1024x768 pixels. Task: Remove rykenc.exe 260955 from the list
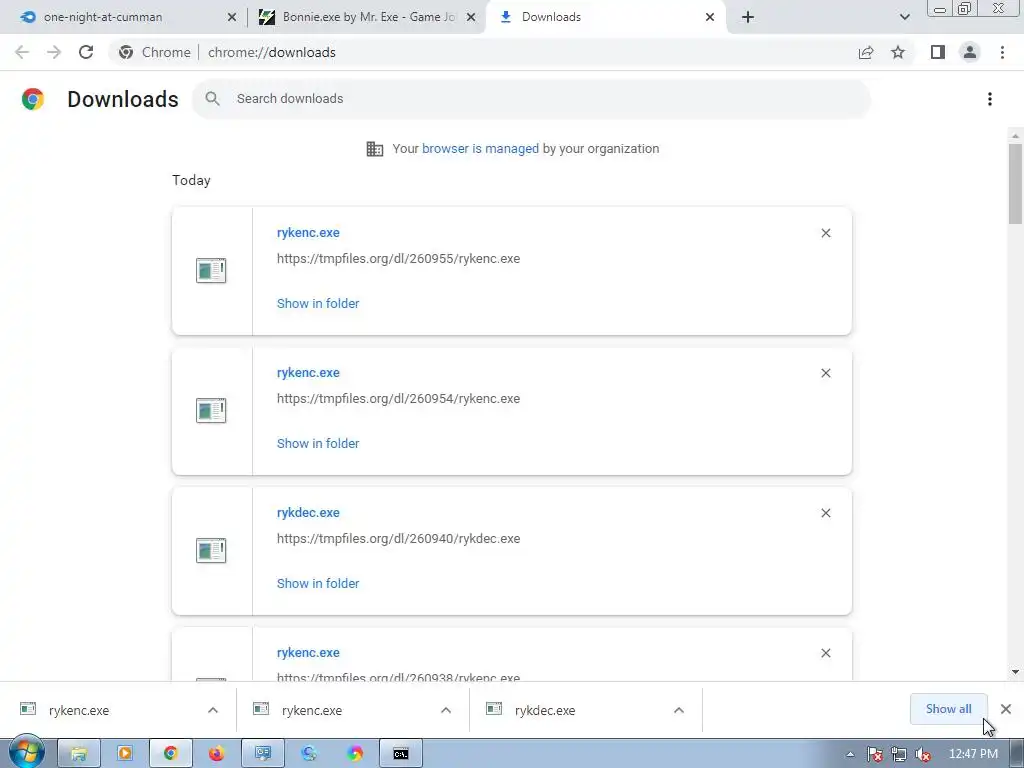click(x=825, y=233)
